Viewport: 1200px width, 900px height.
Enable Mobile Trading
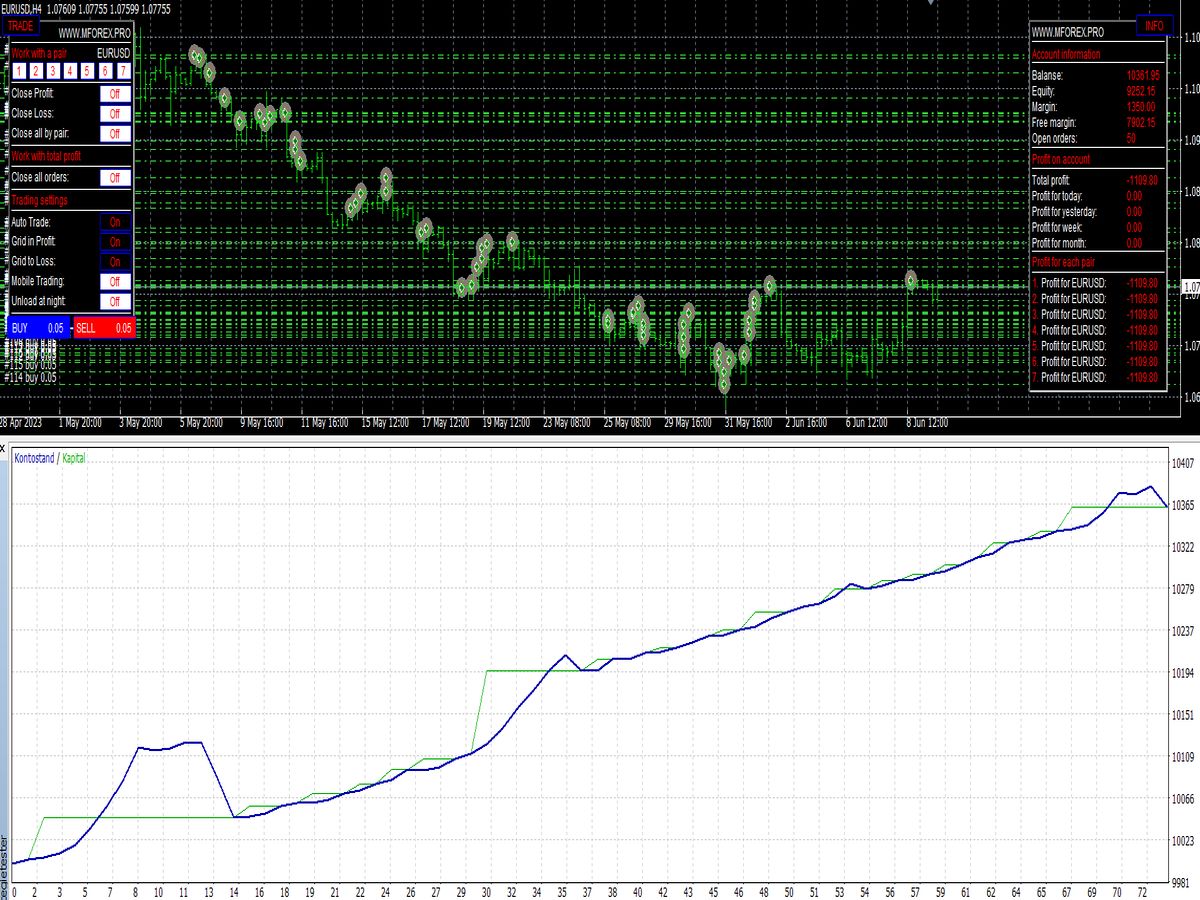114,281
